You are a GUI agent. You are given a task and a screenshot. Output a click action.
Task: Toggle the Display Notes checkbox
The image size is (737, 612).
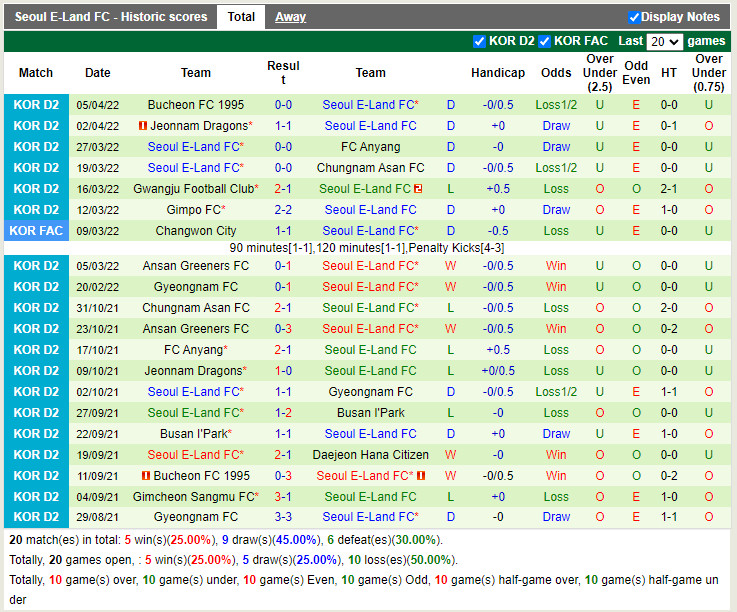click(x=634, y=17)
